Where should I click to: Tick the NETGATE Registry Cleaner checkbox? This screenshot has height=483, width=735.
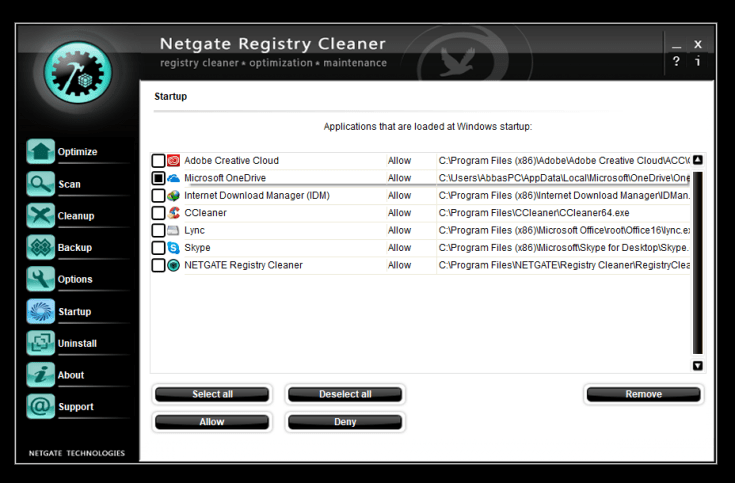click(158, 265)
